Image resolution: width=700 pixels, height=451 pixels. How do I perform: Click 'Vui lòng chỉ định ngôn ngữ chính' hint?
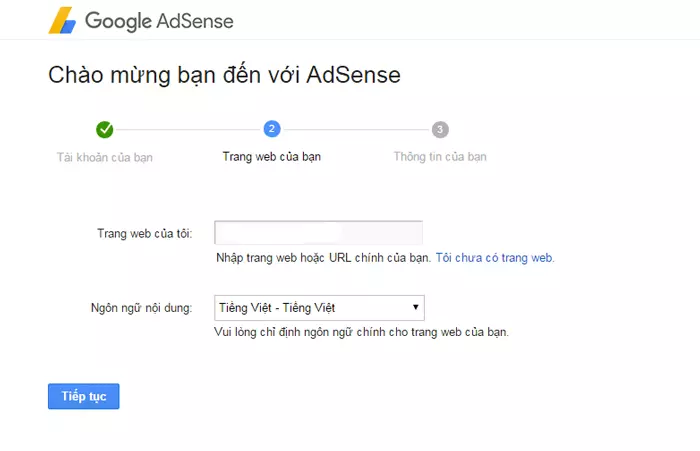click(361, 332)
